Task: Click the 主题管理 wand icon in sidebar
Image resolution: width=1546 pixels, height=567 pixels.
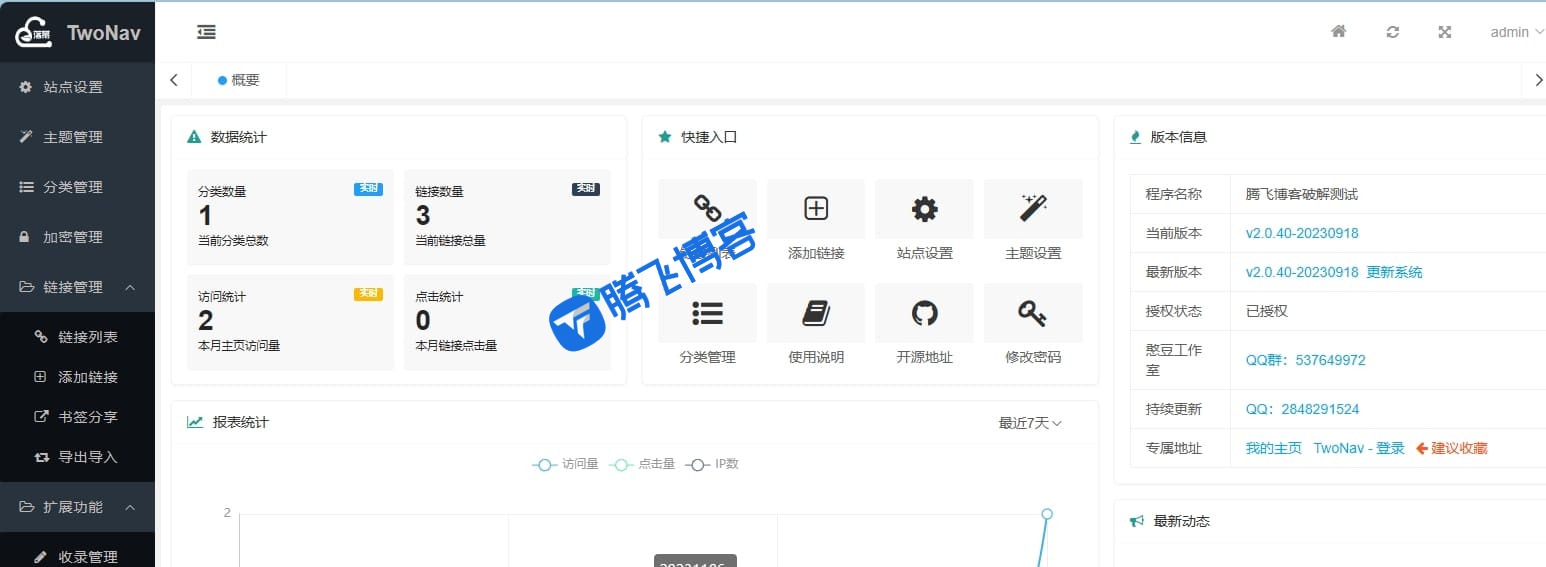Action: pyautogui.click(x=26, y=137)
